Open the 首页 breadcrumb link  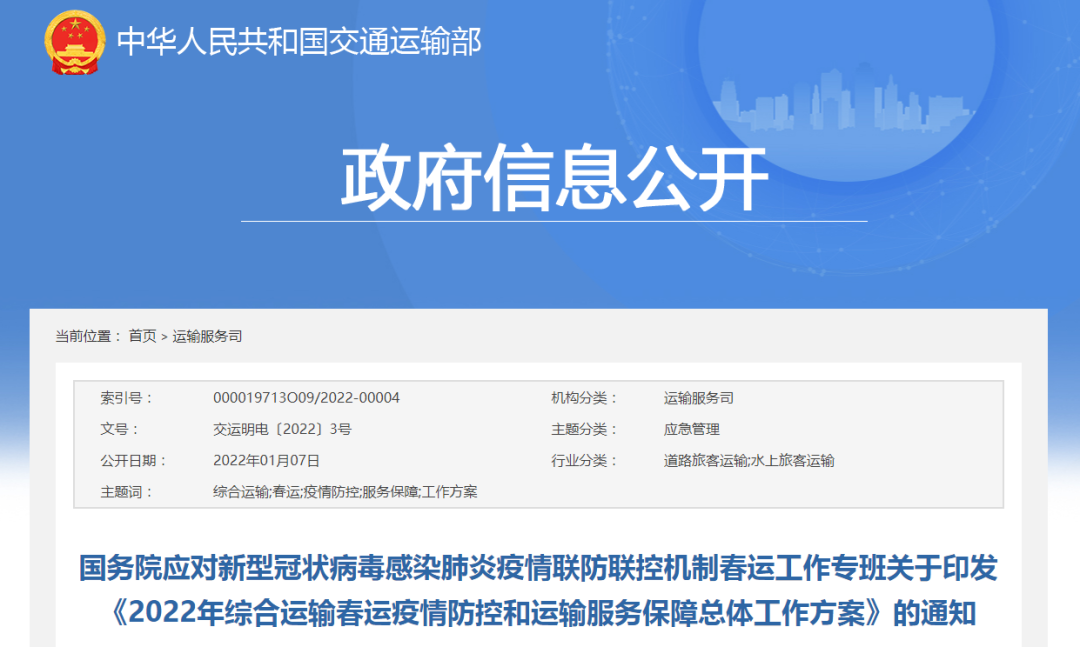pyautogui.click(x=143, y=336)
